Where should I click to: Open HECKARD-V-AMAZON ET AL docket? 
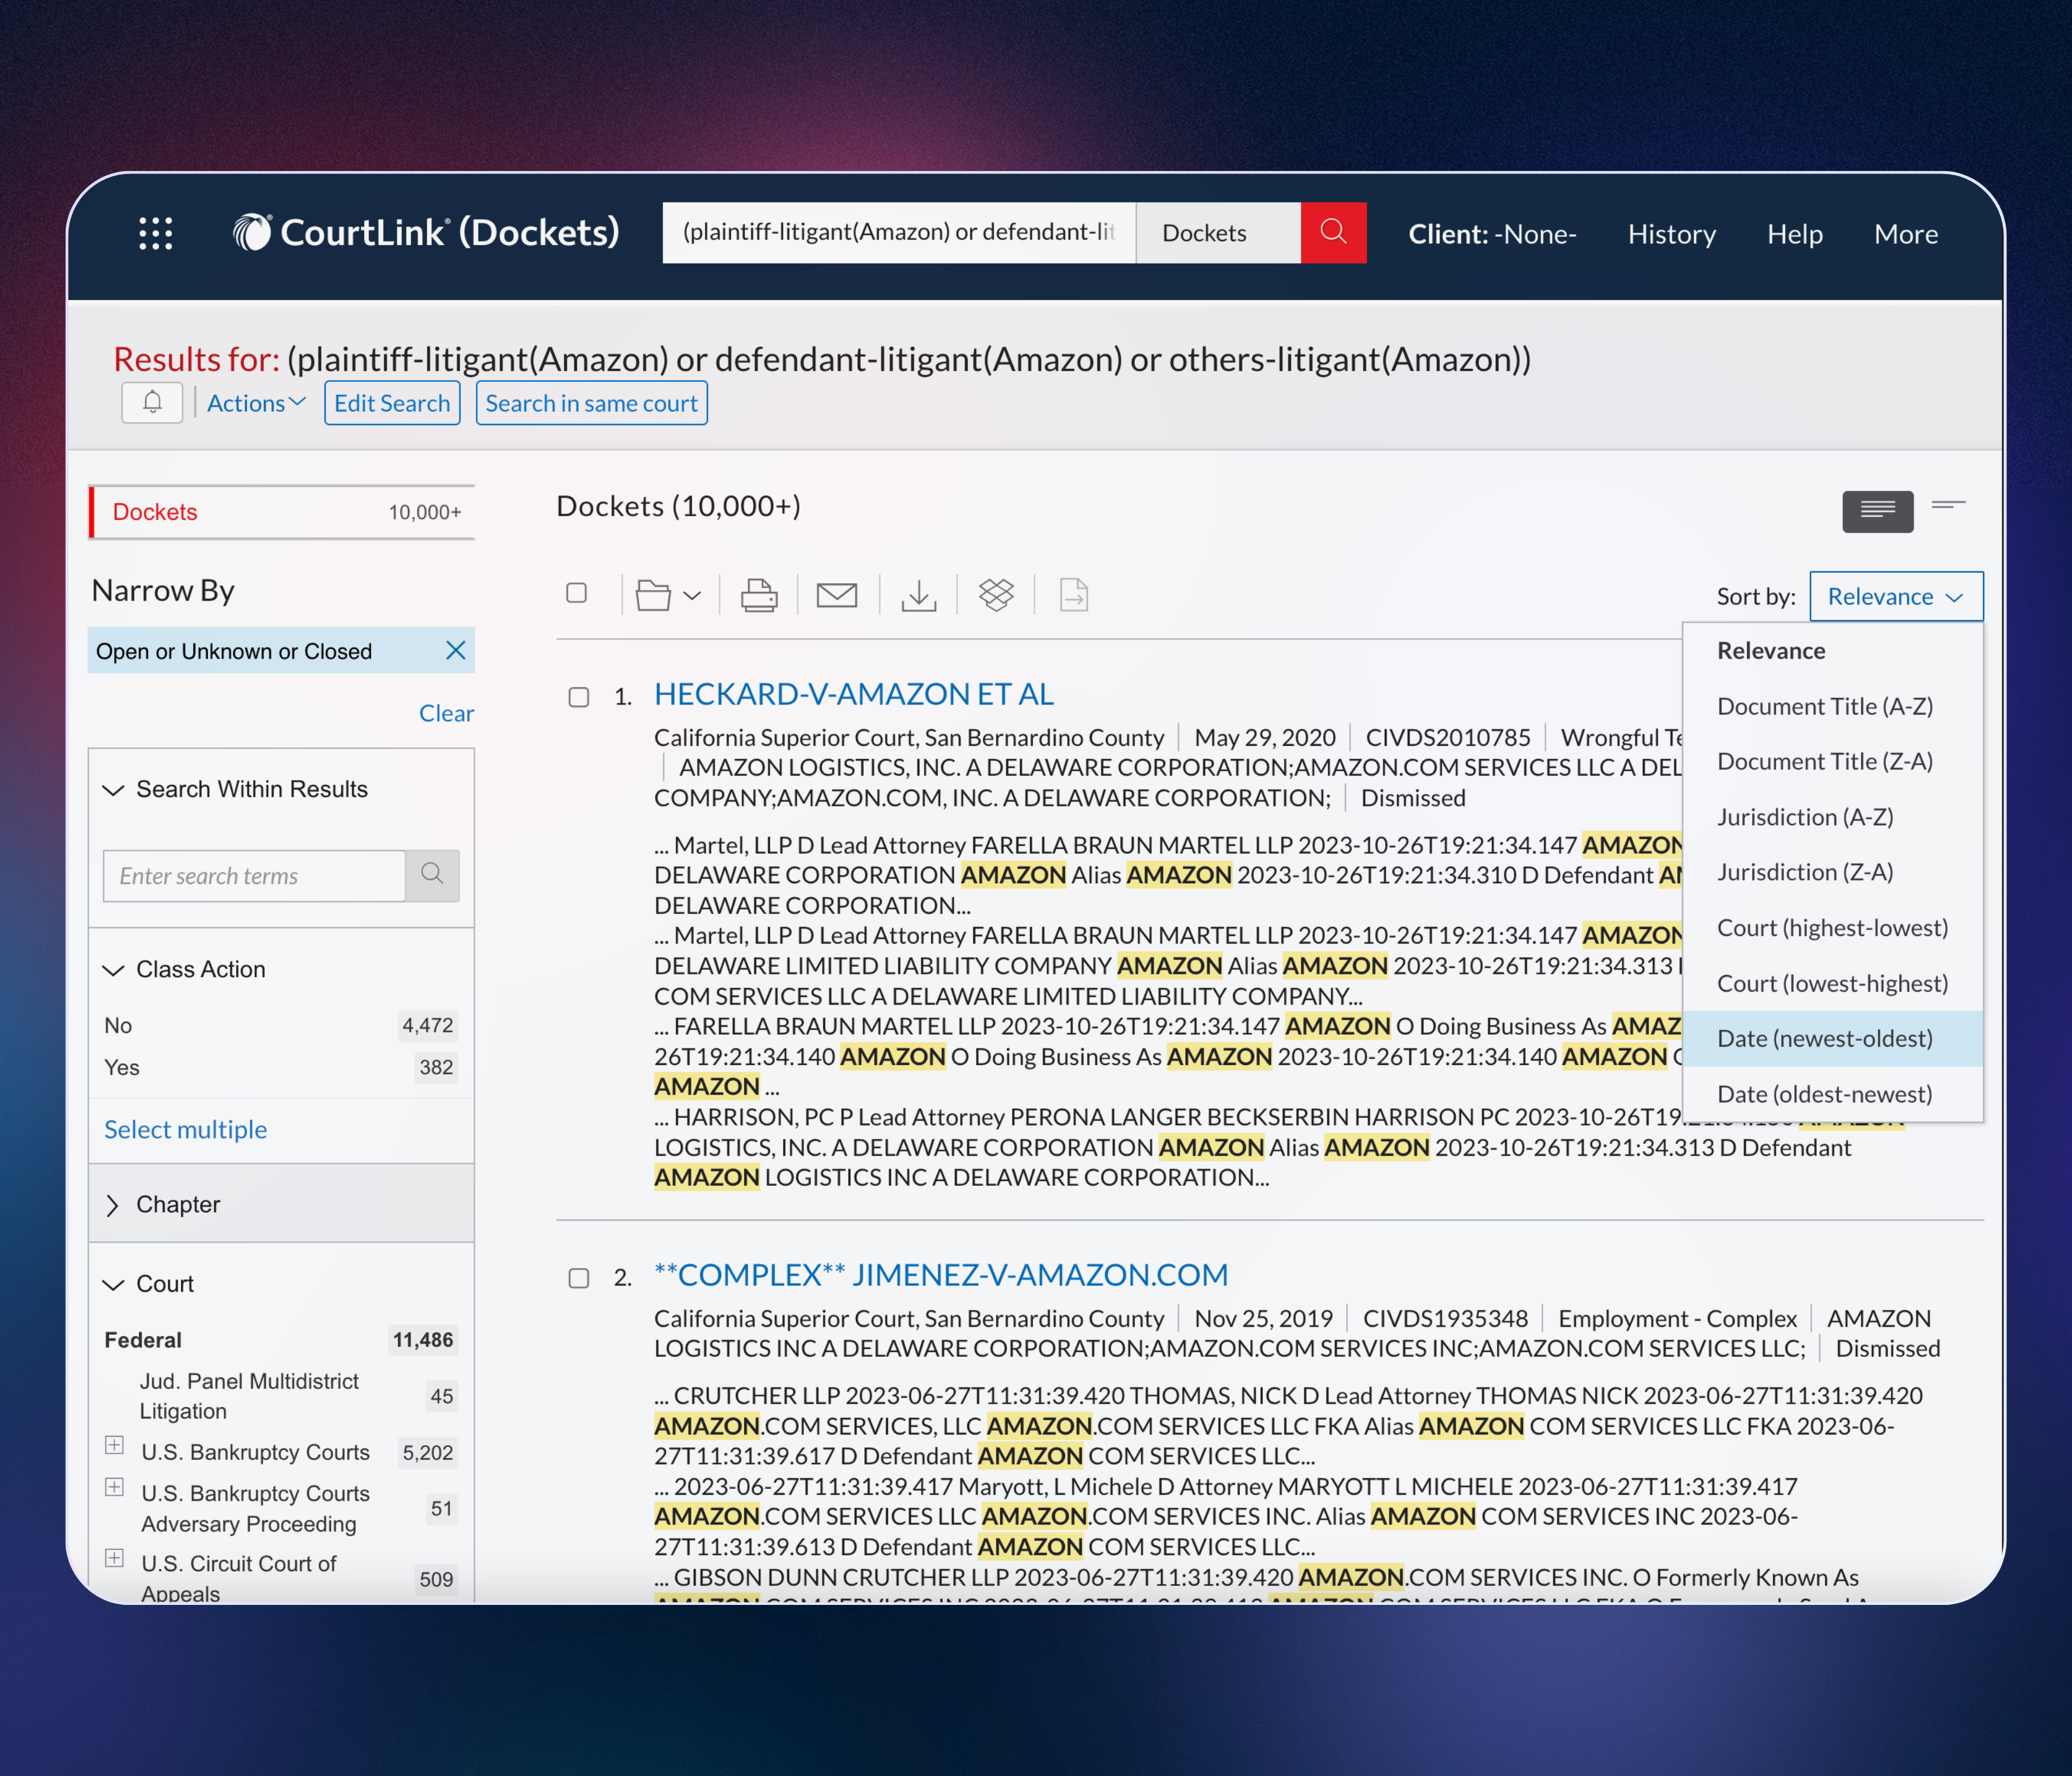click(854, 694)
